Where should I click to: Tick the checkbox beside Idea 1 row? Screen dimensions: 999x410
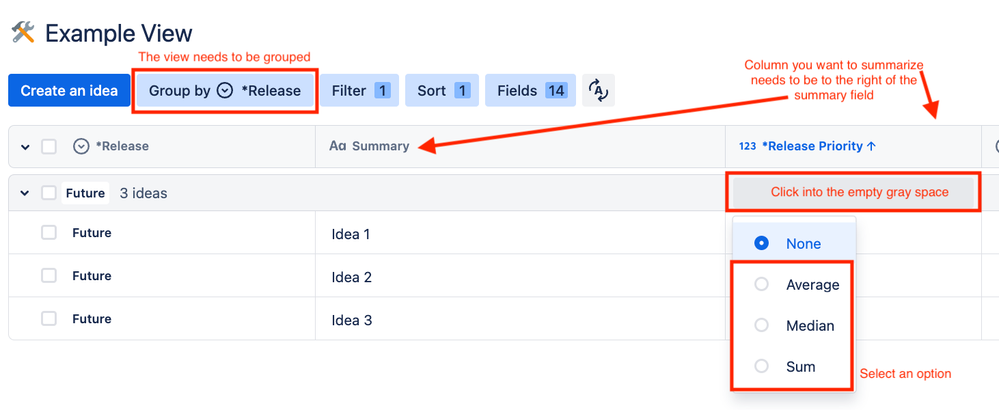click(x=49, y=233)
